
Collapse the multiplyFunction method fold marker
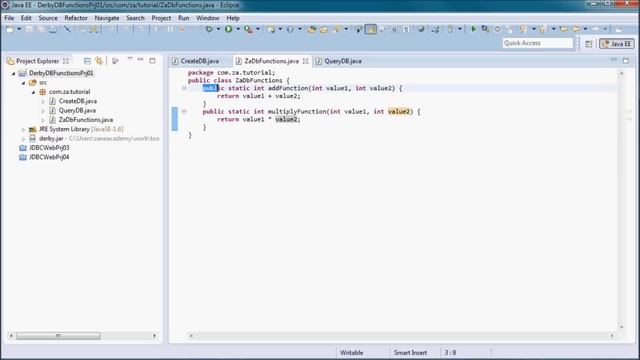coord(184,111)
